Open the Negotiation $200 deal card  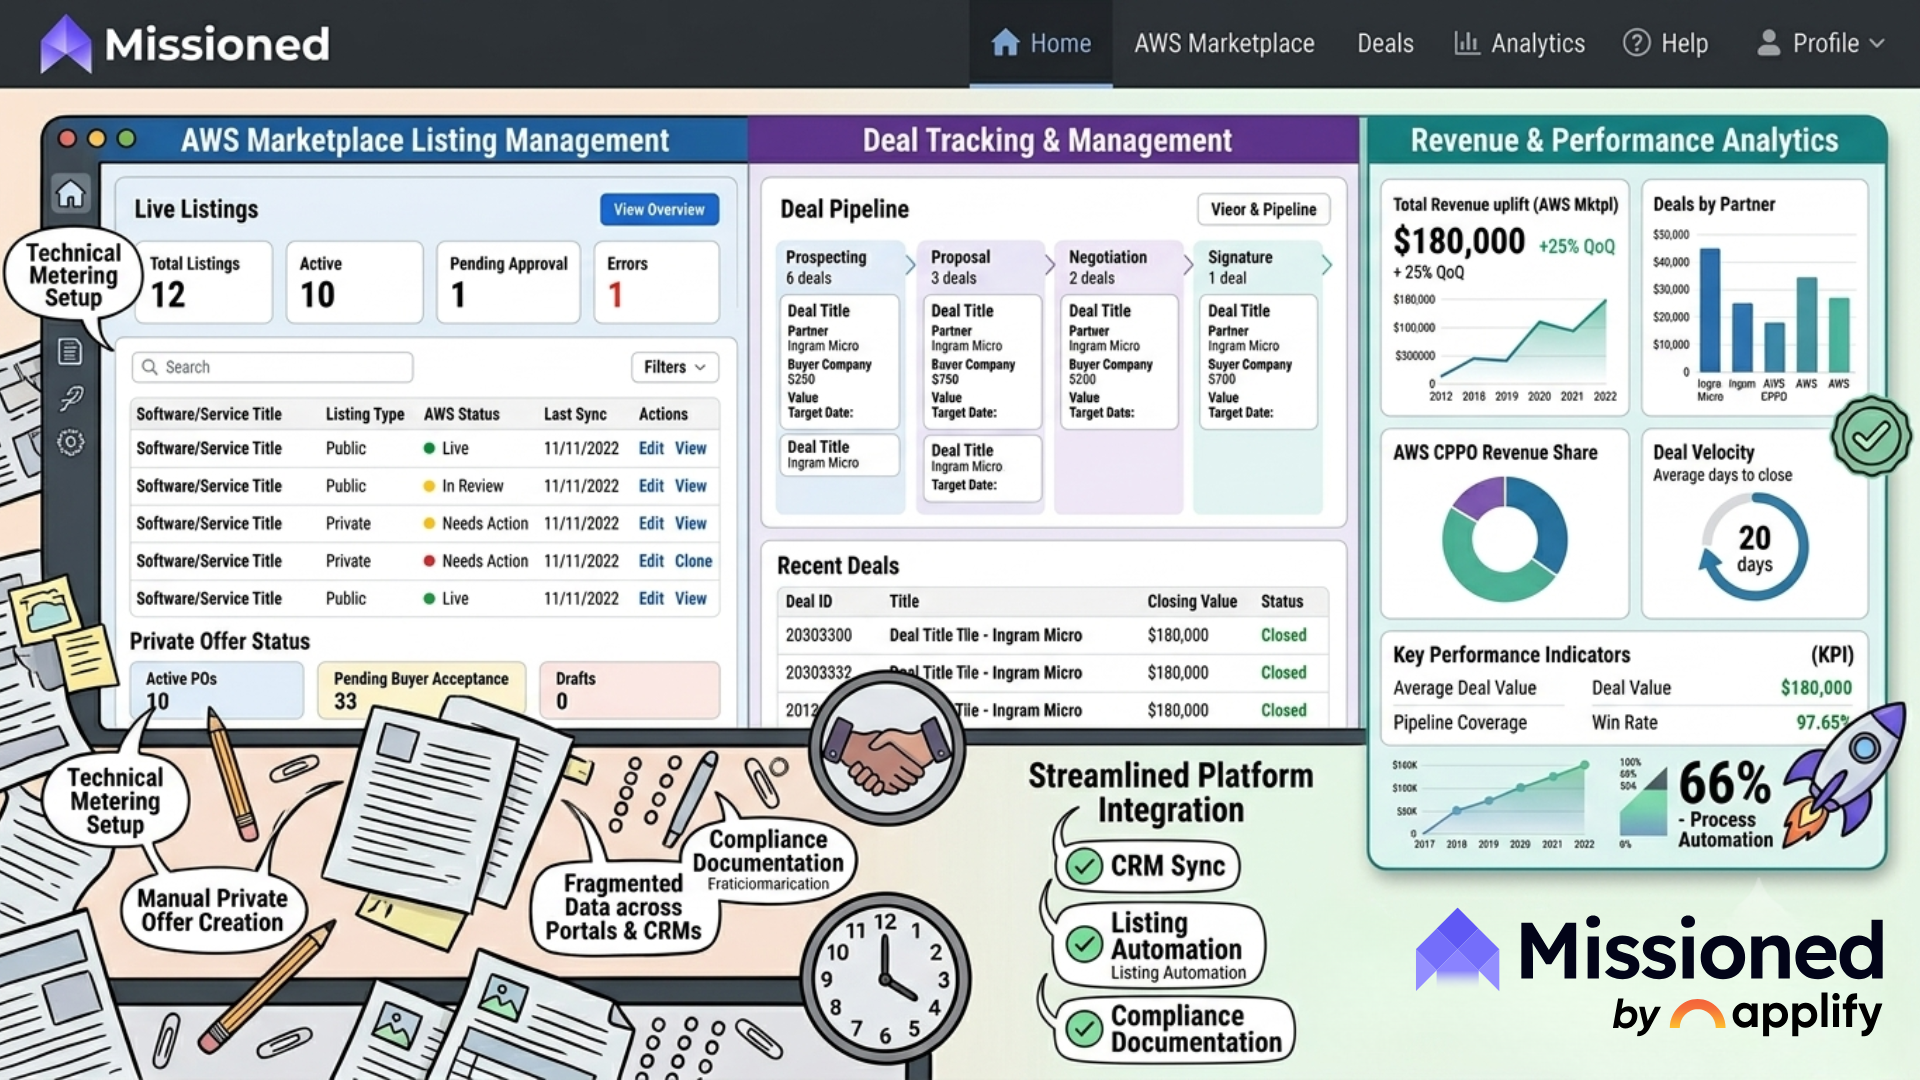1119,361
